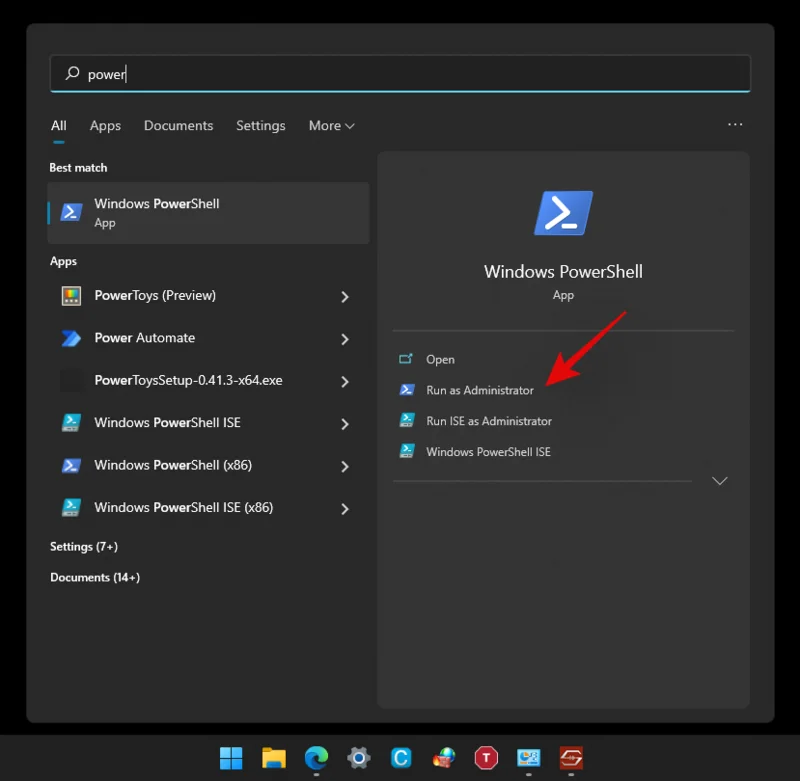
Task: Switch to the Apps tab
Action: pos(104,125)
